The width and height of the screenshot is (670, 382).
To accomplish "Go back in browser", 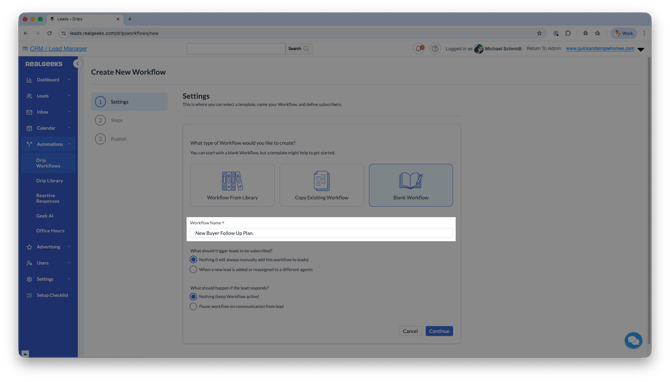I will [x=26, y=33].
